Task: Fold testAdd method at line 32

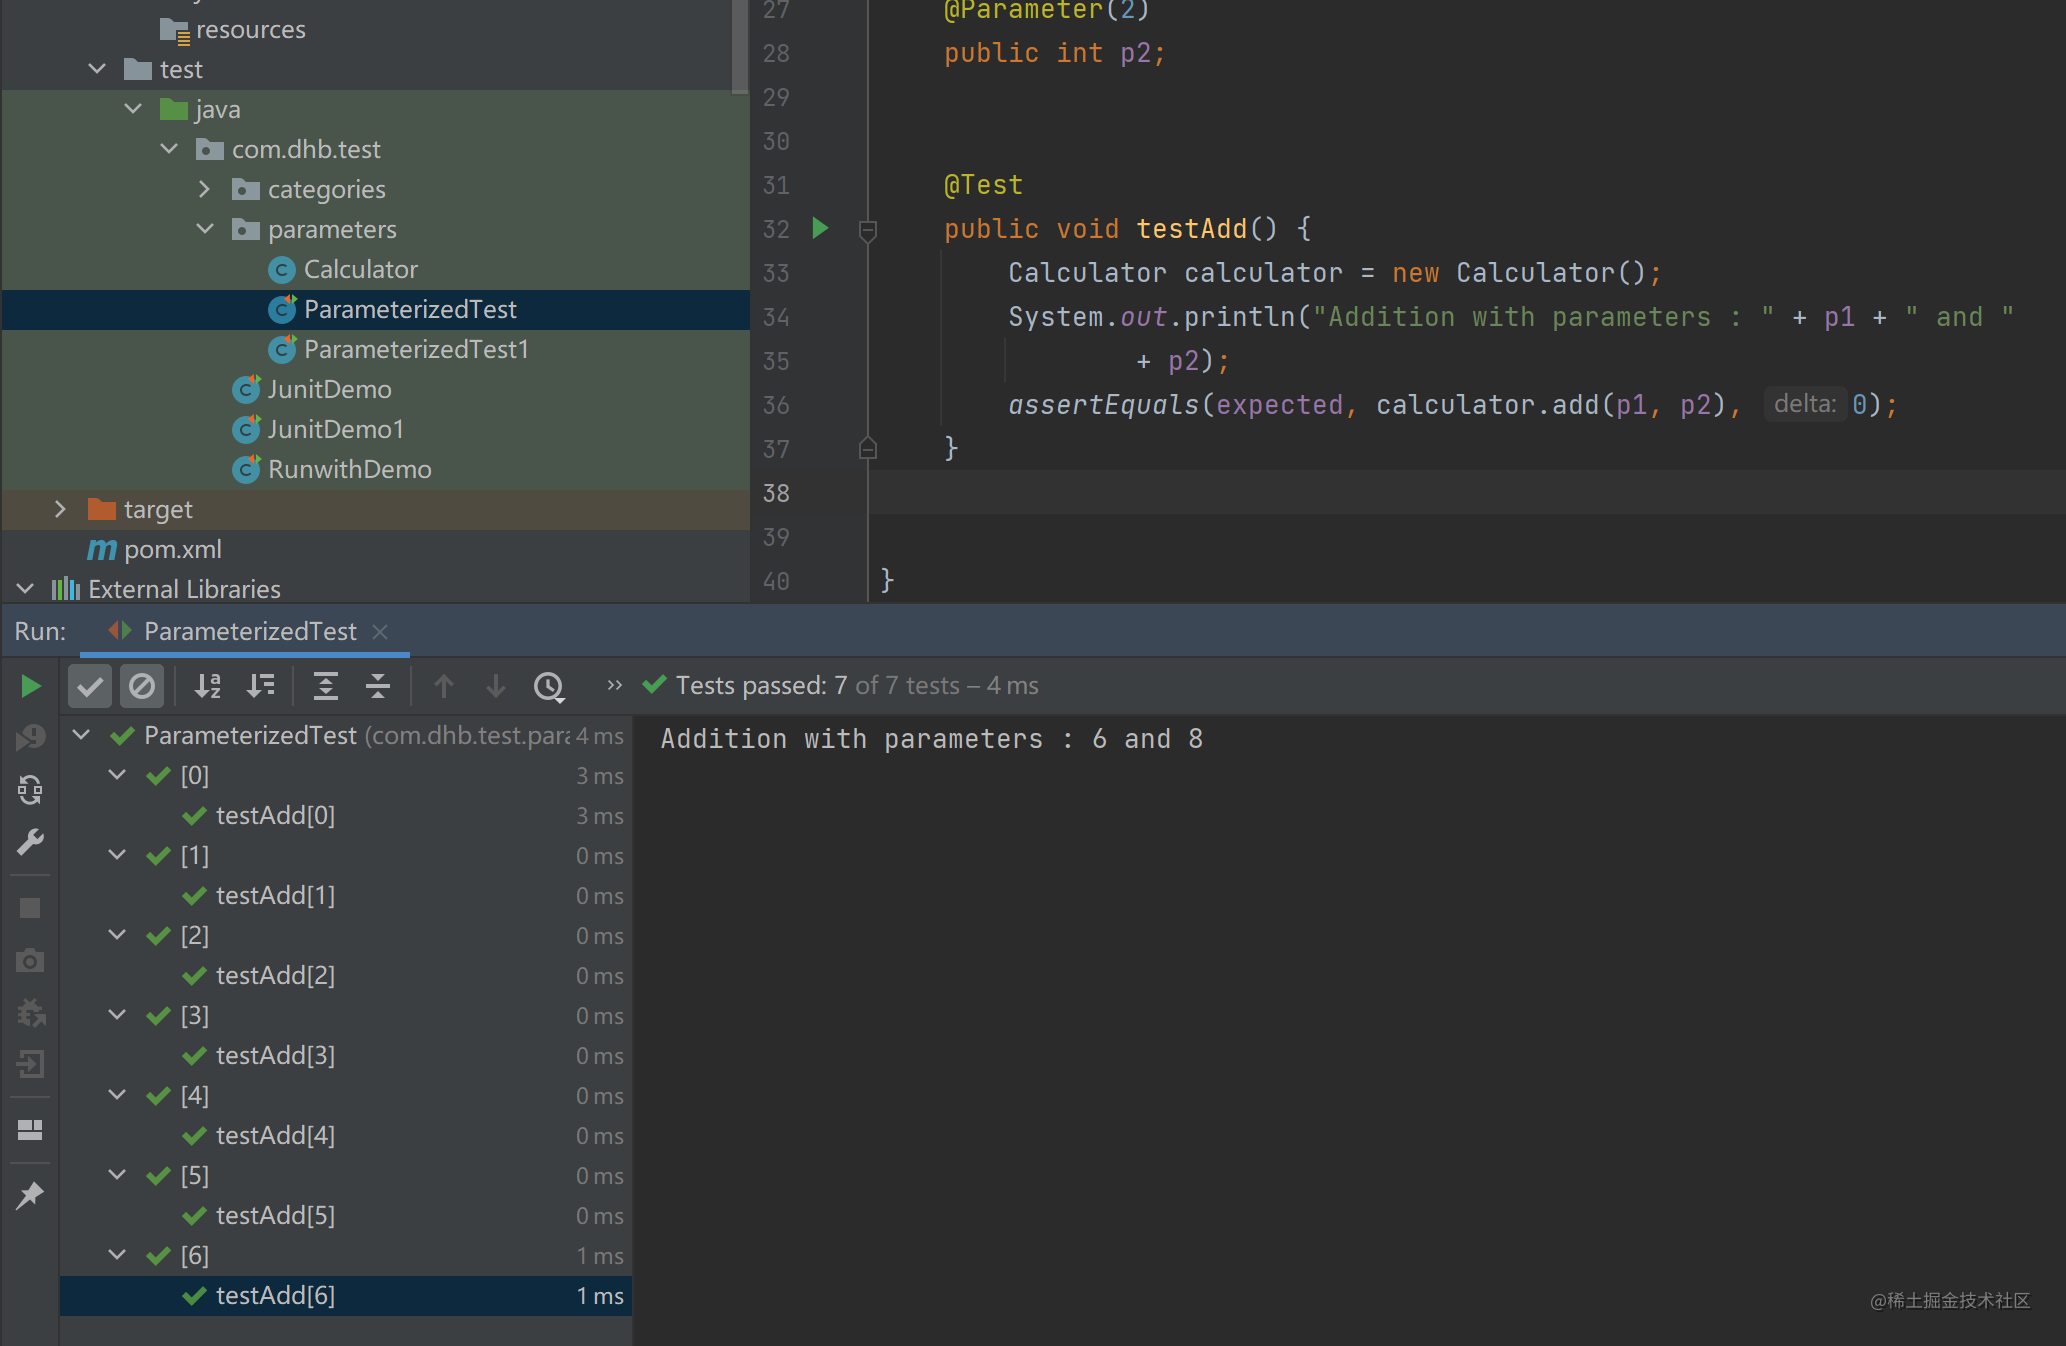Action: [868, 230]
